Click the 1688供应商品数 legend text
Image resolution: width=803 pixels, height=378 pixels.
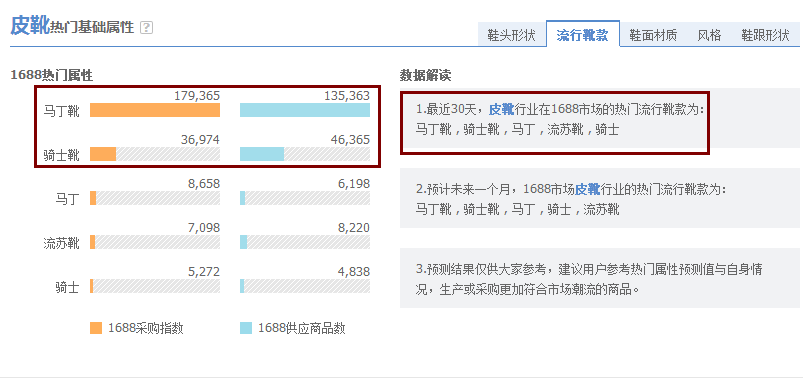click(x=302, y=328)
